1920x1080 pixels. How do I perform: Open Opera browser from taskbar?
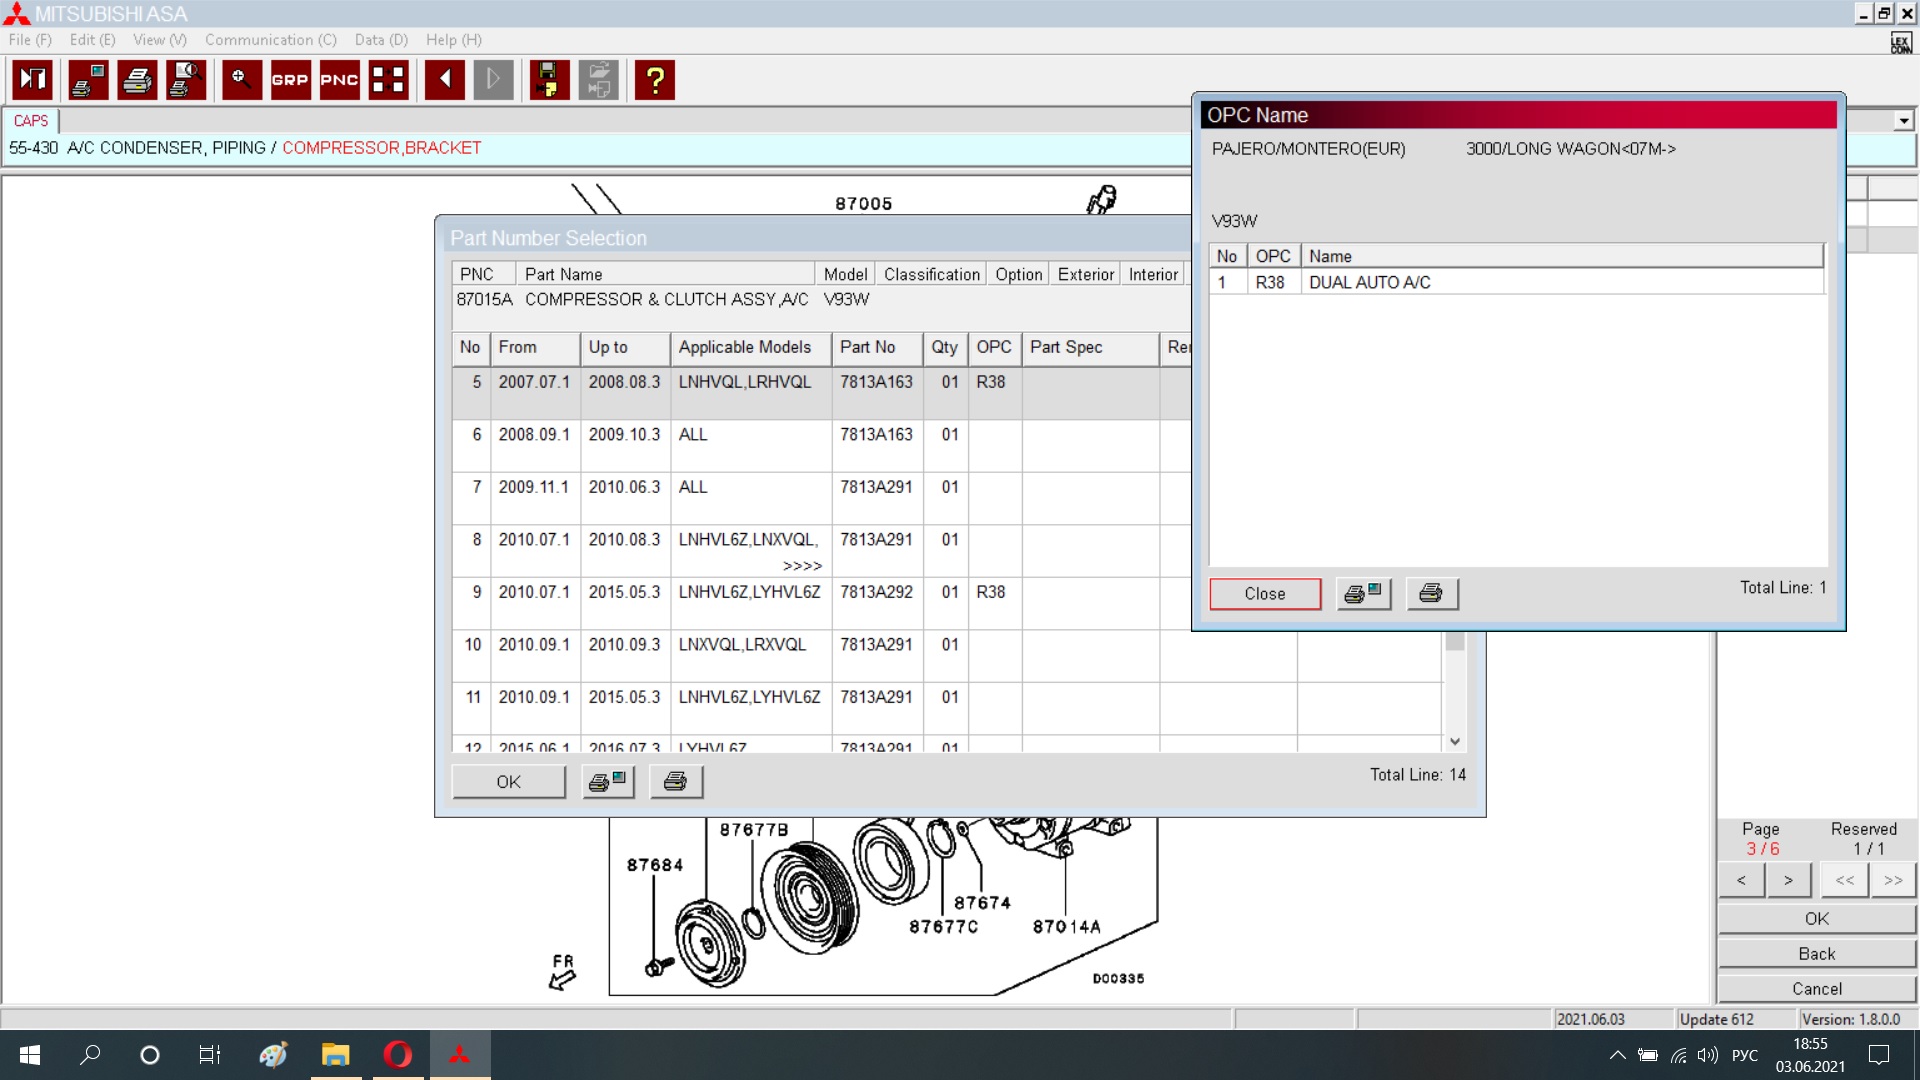(x=397, y=1055)
